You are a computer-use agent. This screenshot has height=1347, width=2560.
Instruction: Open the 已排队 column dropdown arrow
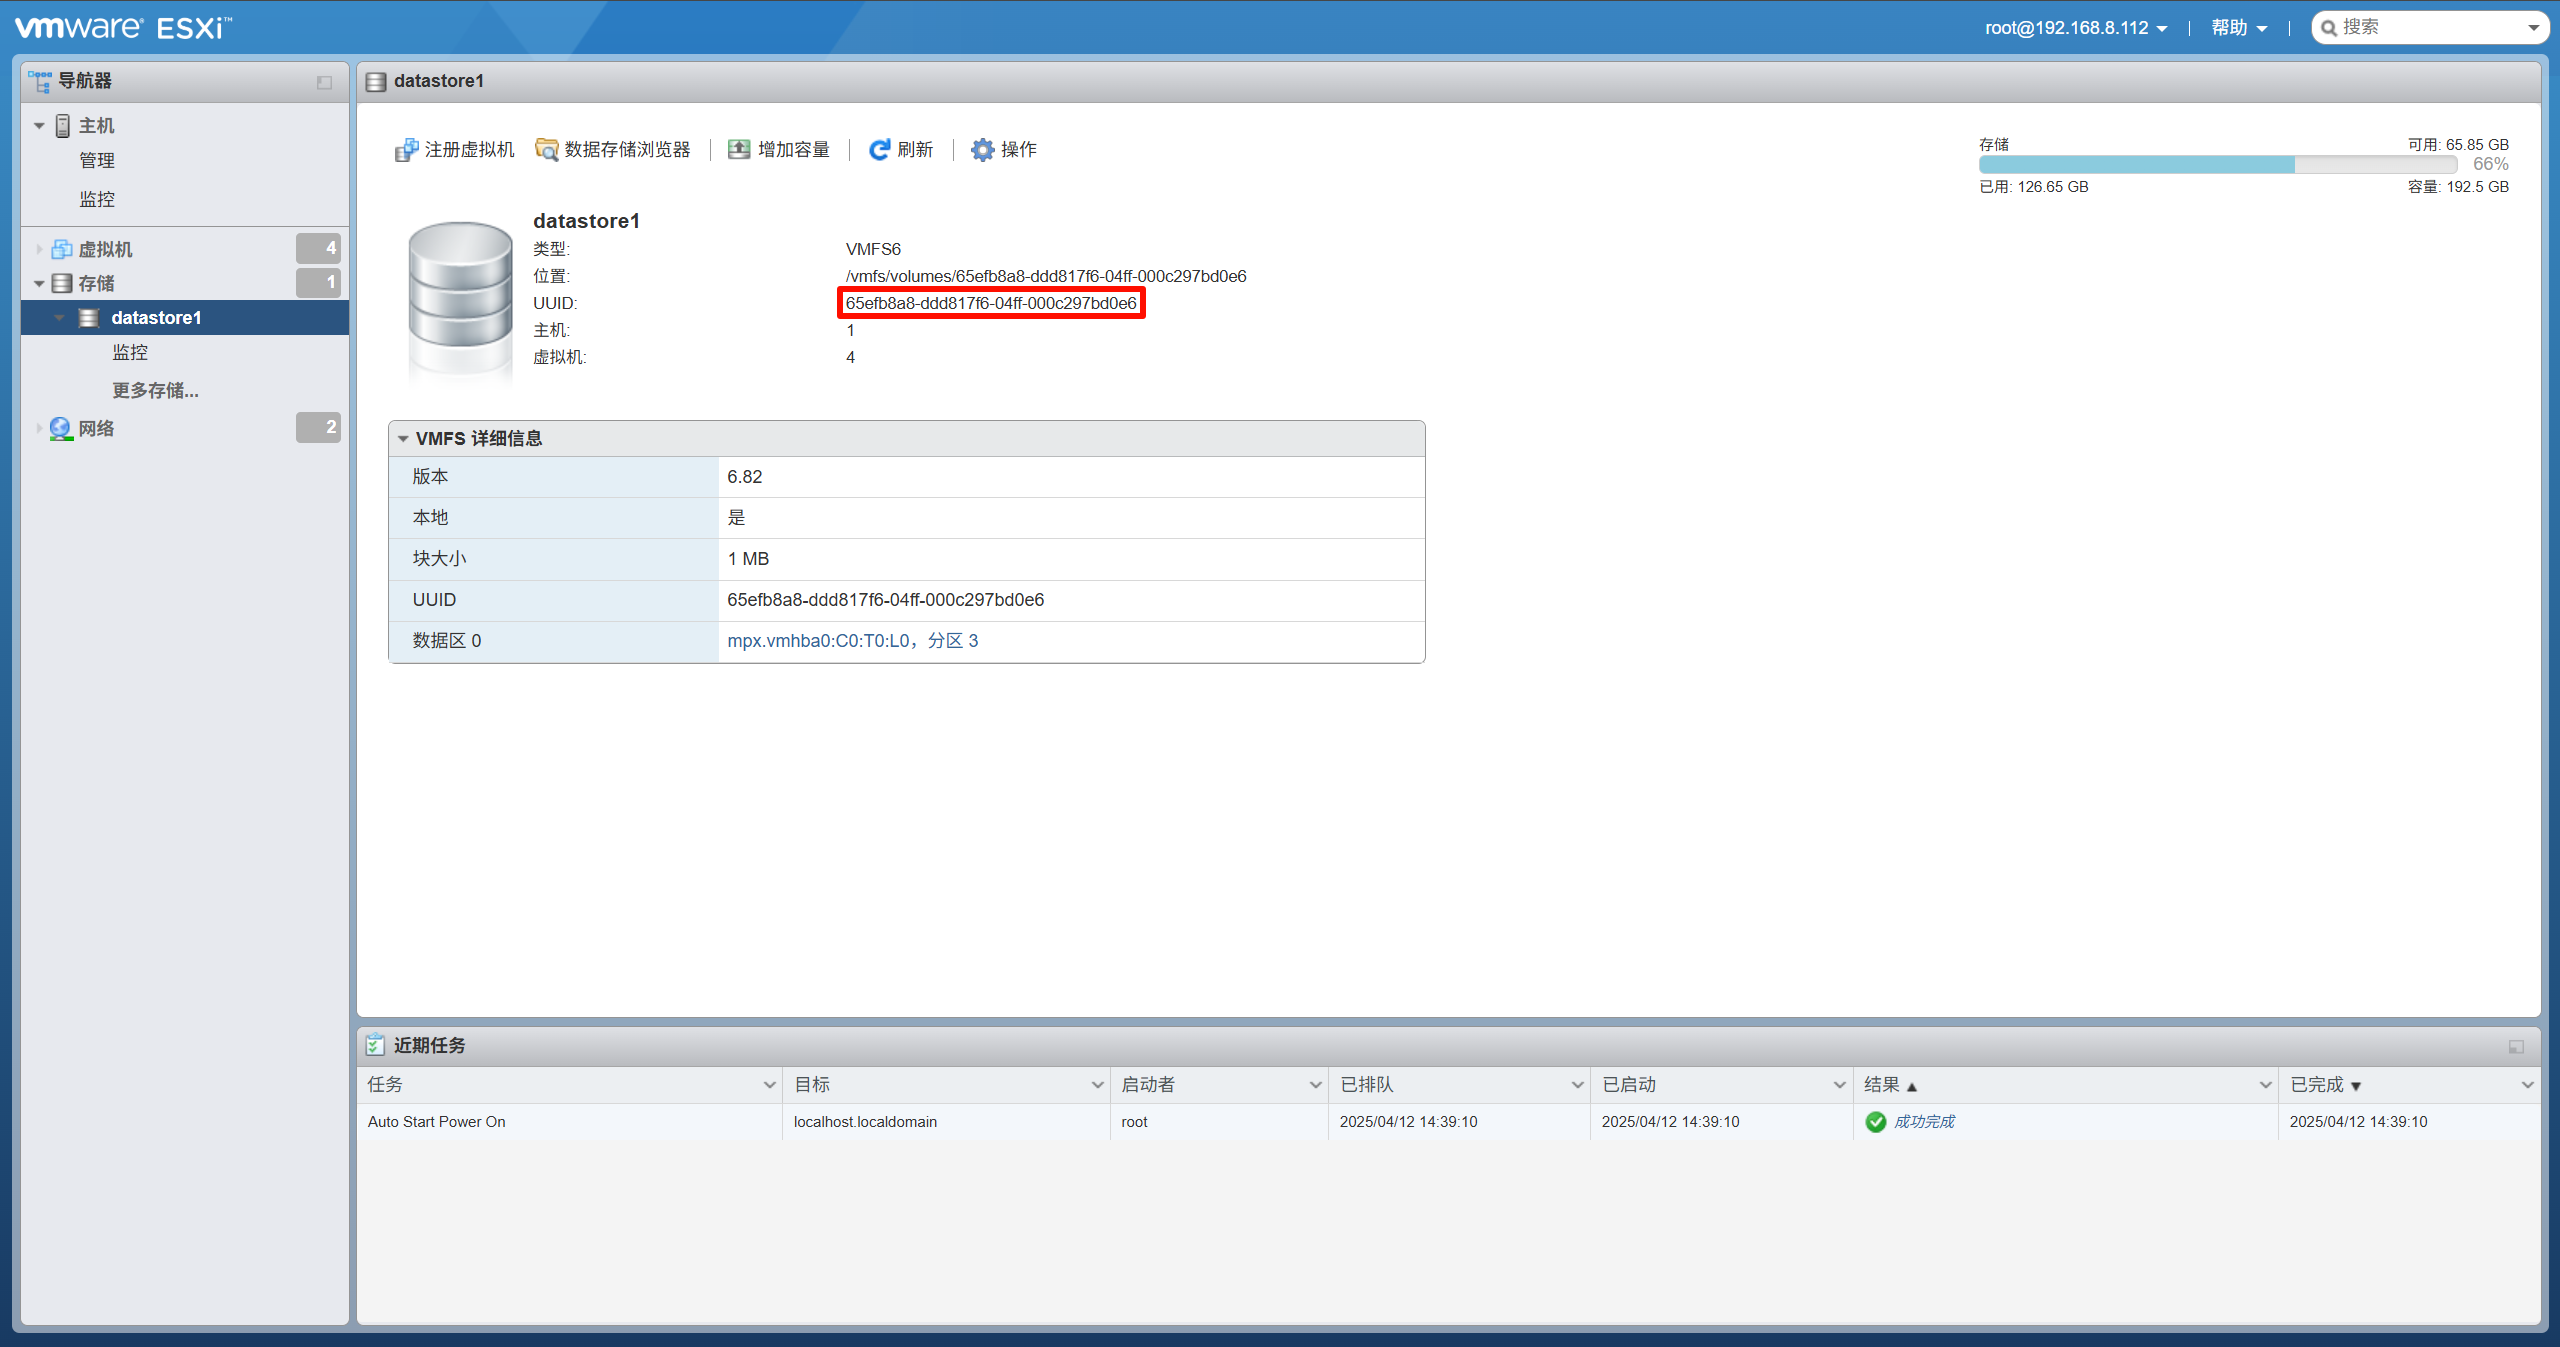tap(1577, 1085)
